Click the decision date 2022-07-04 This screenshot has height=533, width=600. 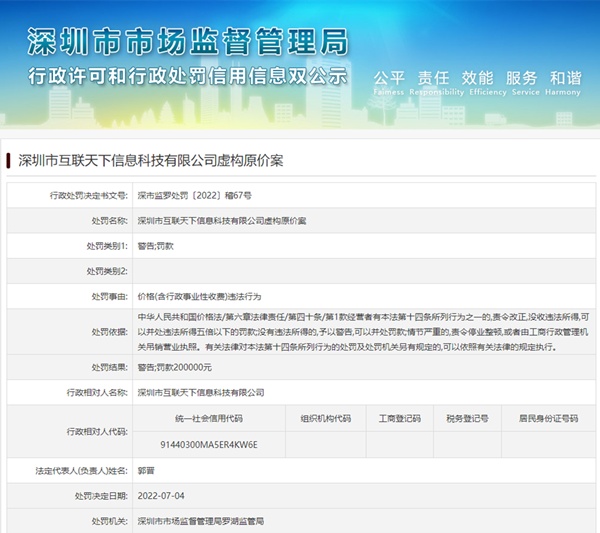point(159,496)
